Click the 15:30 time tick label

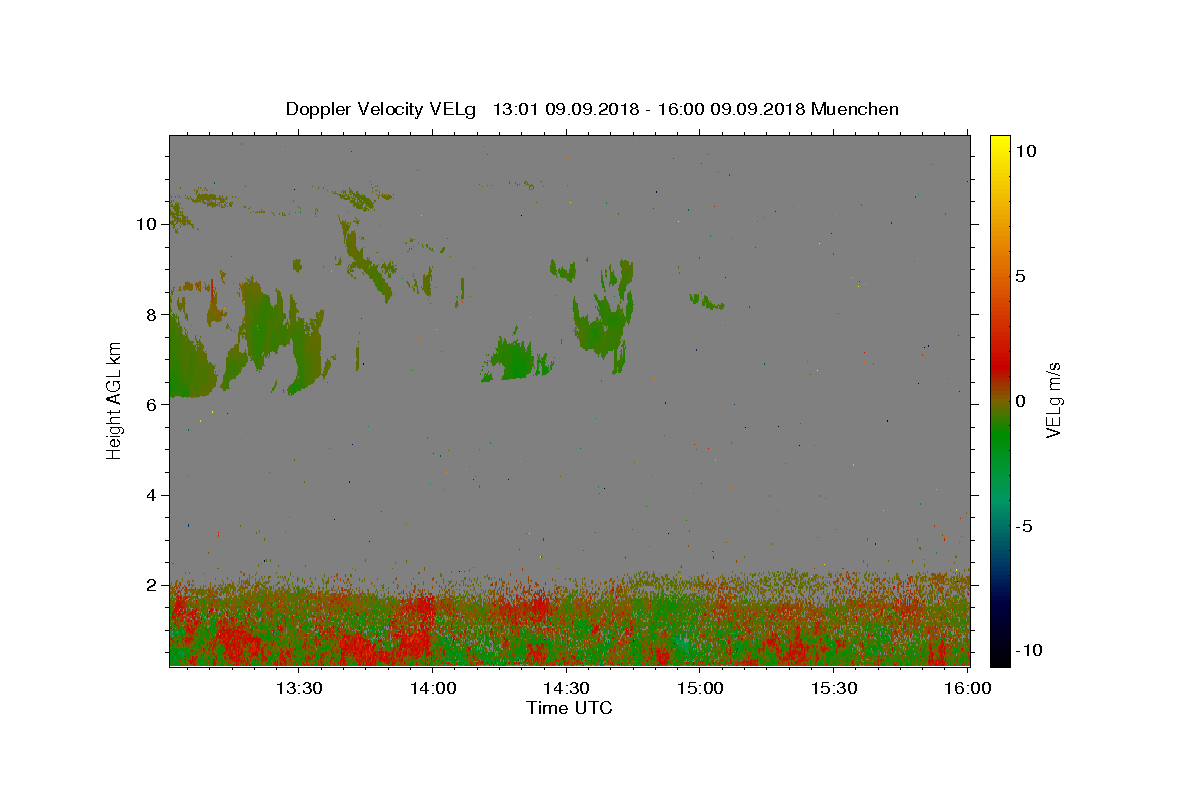pyautogui.click(x=834, y=688)
